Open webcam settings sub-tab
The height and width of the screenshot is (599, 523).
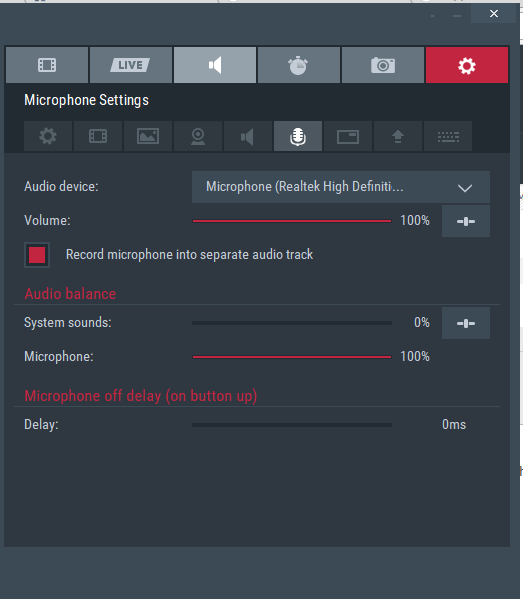point(198,136)
